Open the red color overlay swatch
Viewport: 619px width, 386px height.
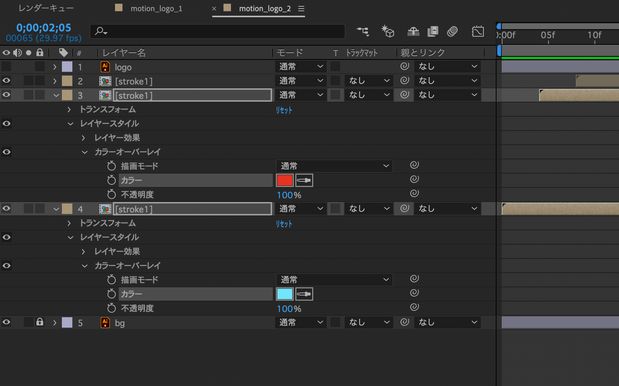(x=285, y=180)
